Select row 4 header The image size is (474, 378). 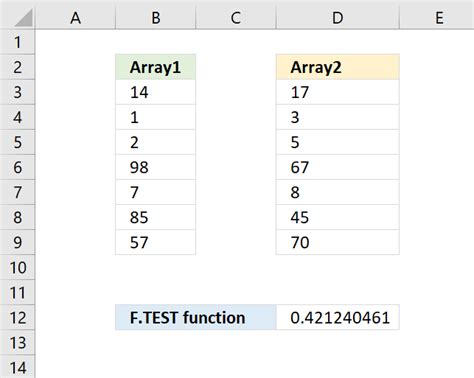click(17, 117)
